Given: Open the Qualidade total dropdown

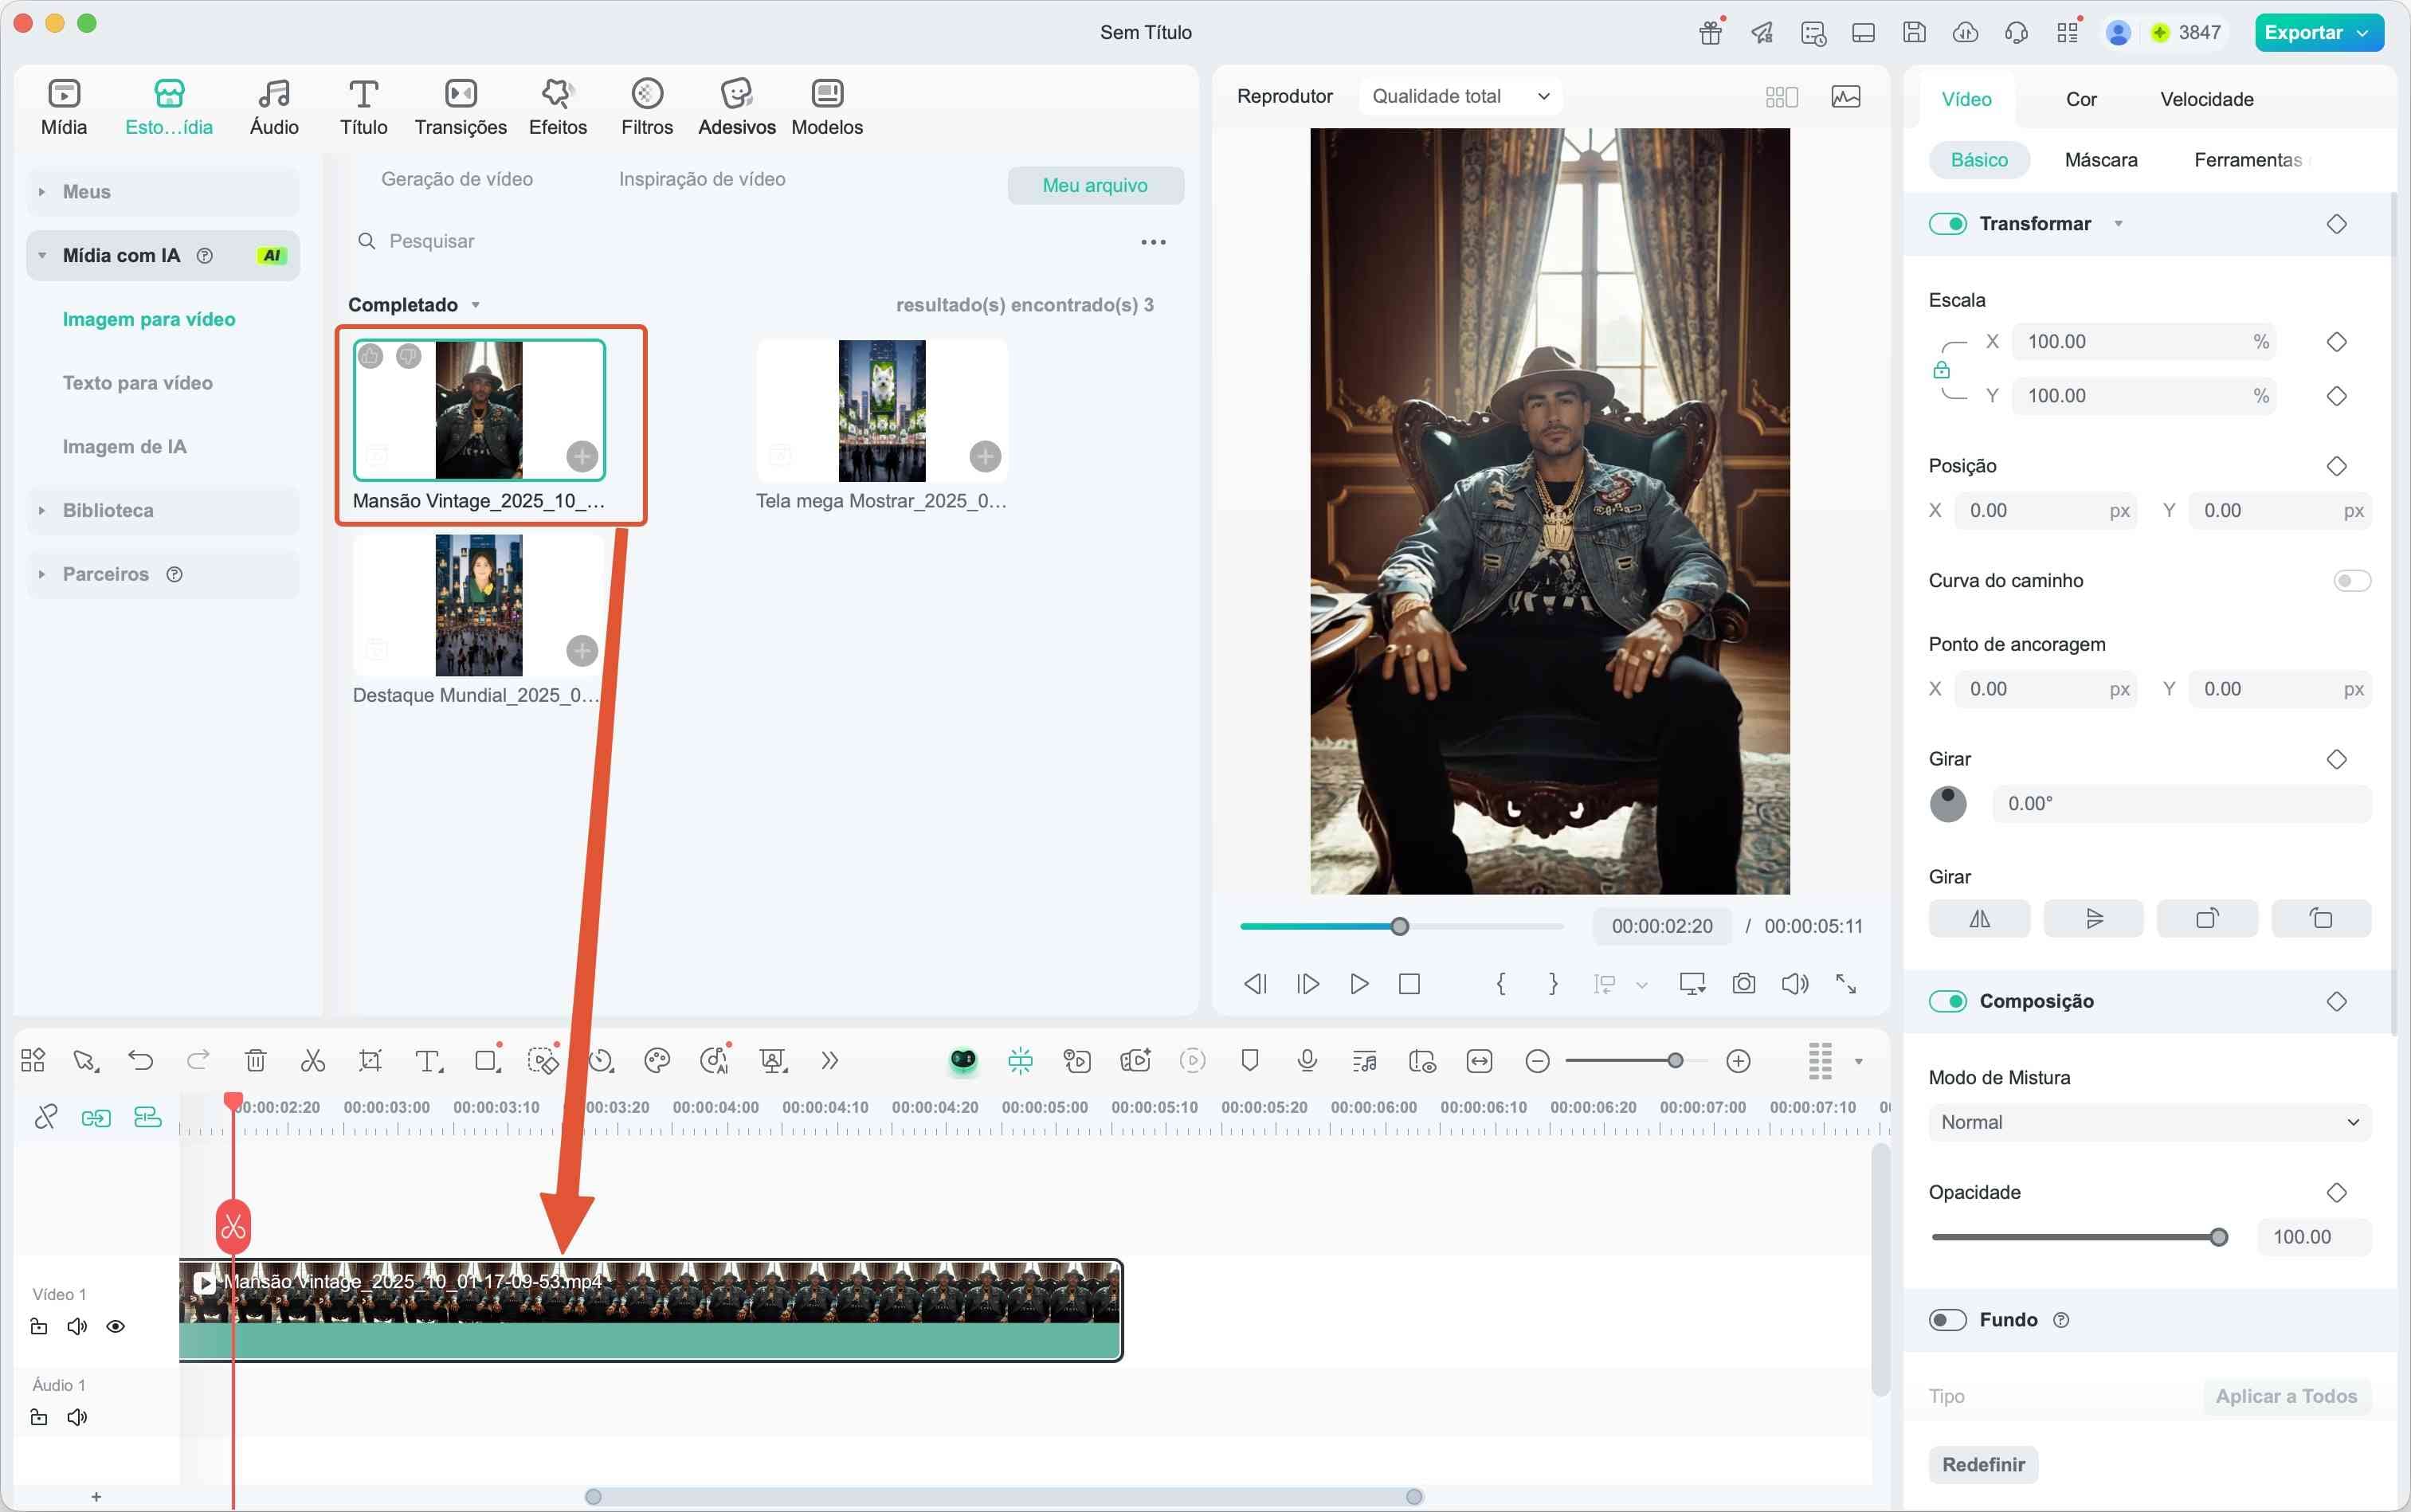Looking at the screenshot, I should (x=1459, y=95).
